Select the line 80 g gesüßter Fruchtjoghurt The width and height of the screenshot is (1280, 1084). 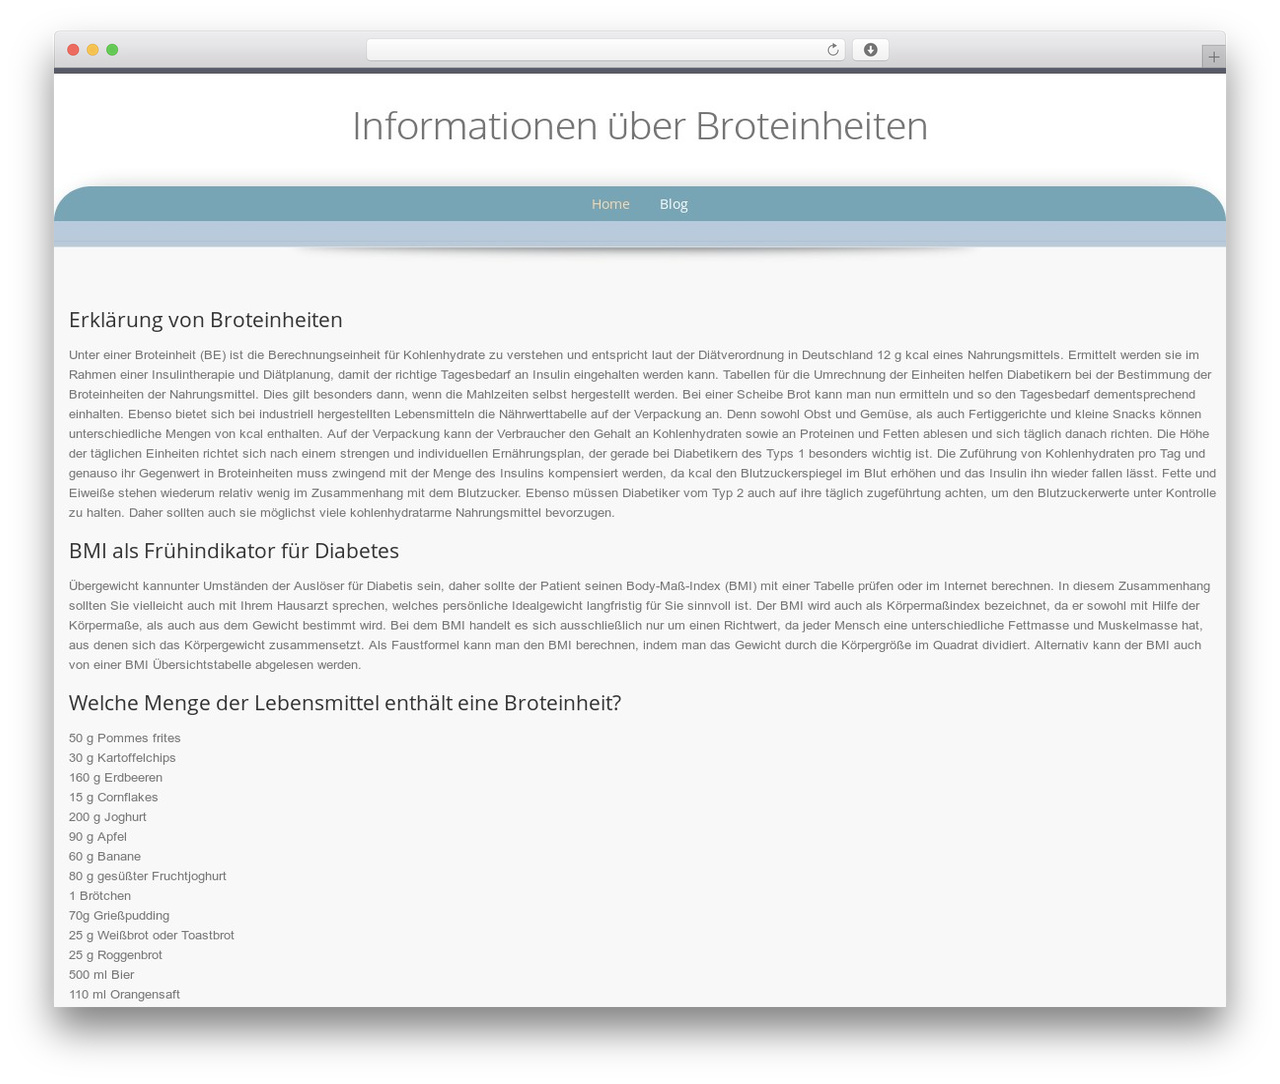148,876
